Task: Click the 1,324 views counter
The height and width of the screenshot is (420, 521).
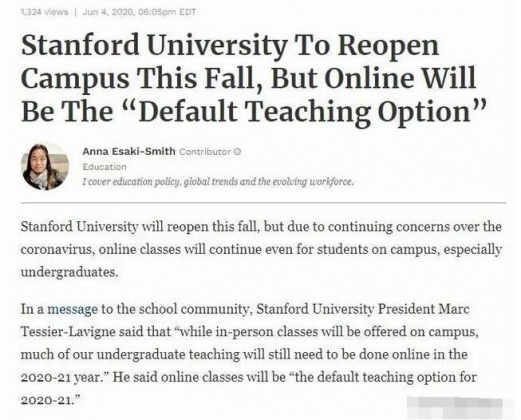Action: [44, 12]
